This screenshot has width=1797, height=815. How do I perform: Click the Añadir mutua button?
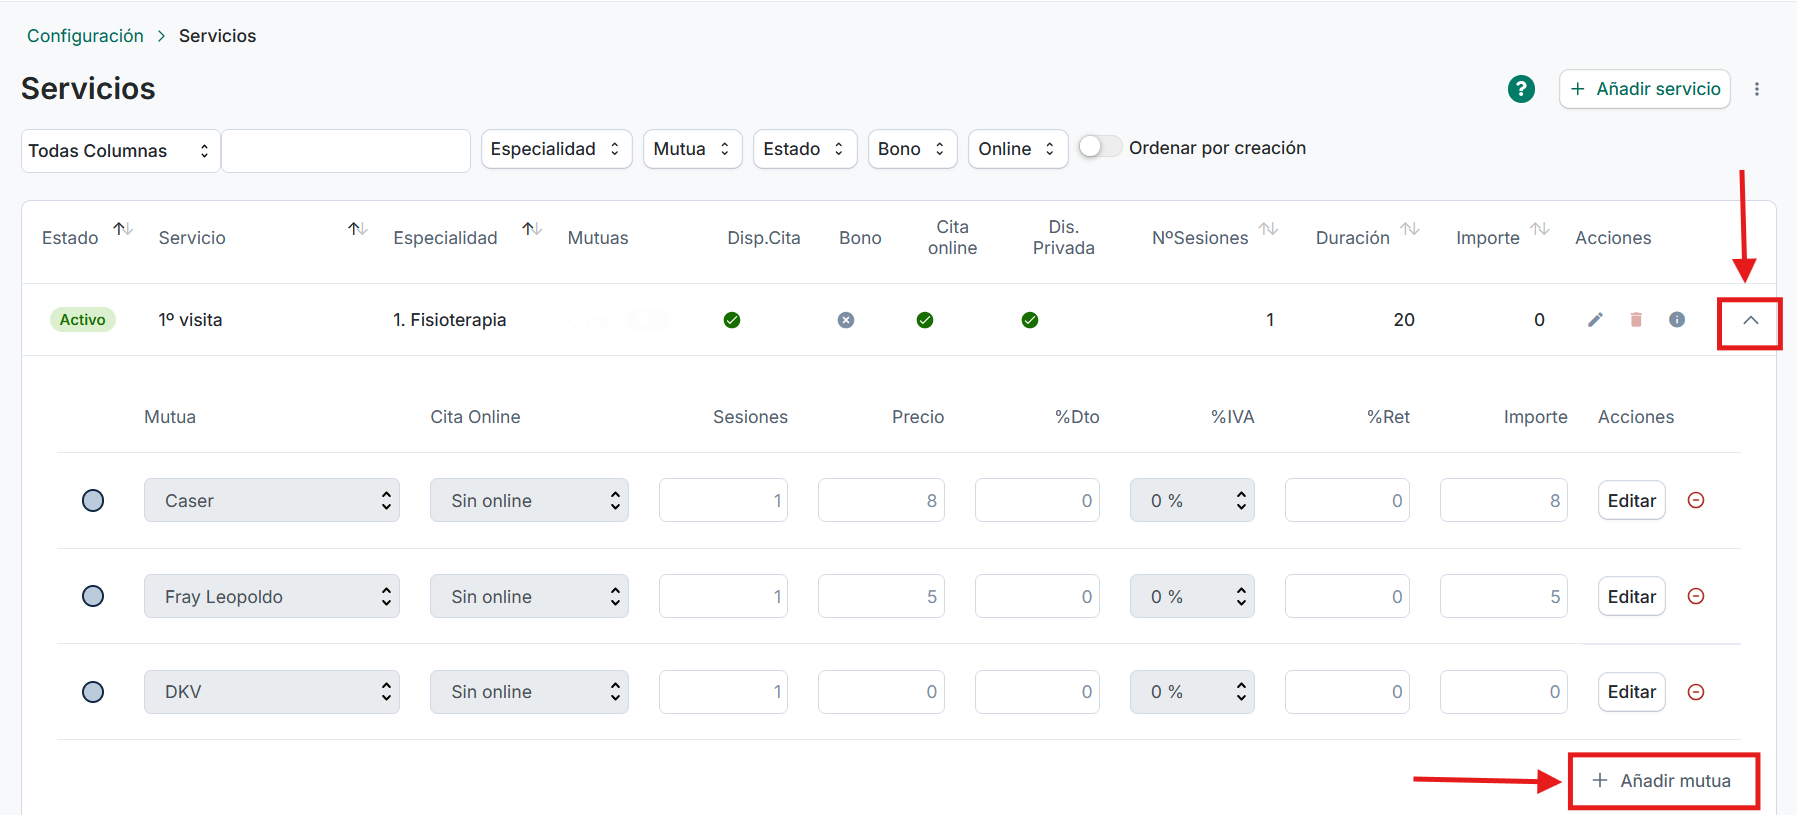coord(1662,781)
